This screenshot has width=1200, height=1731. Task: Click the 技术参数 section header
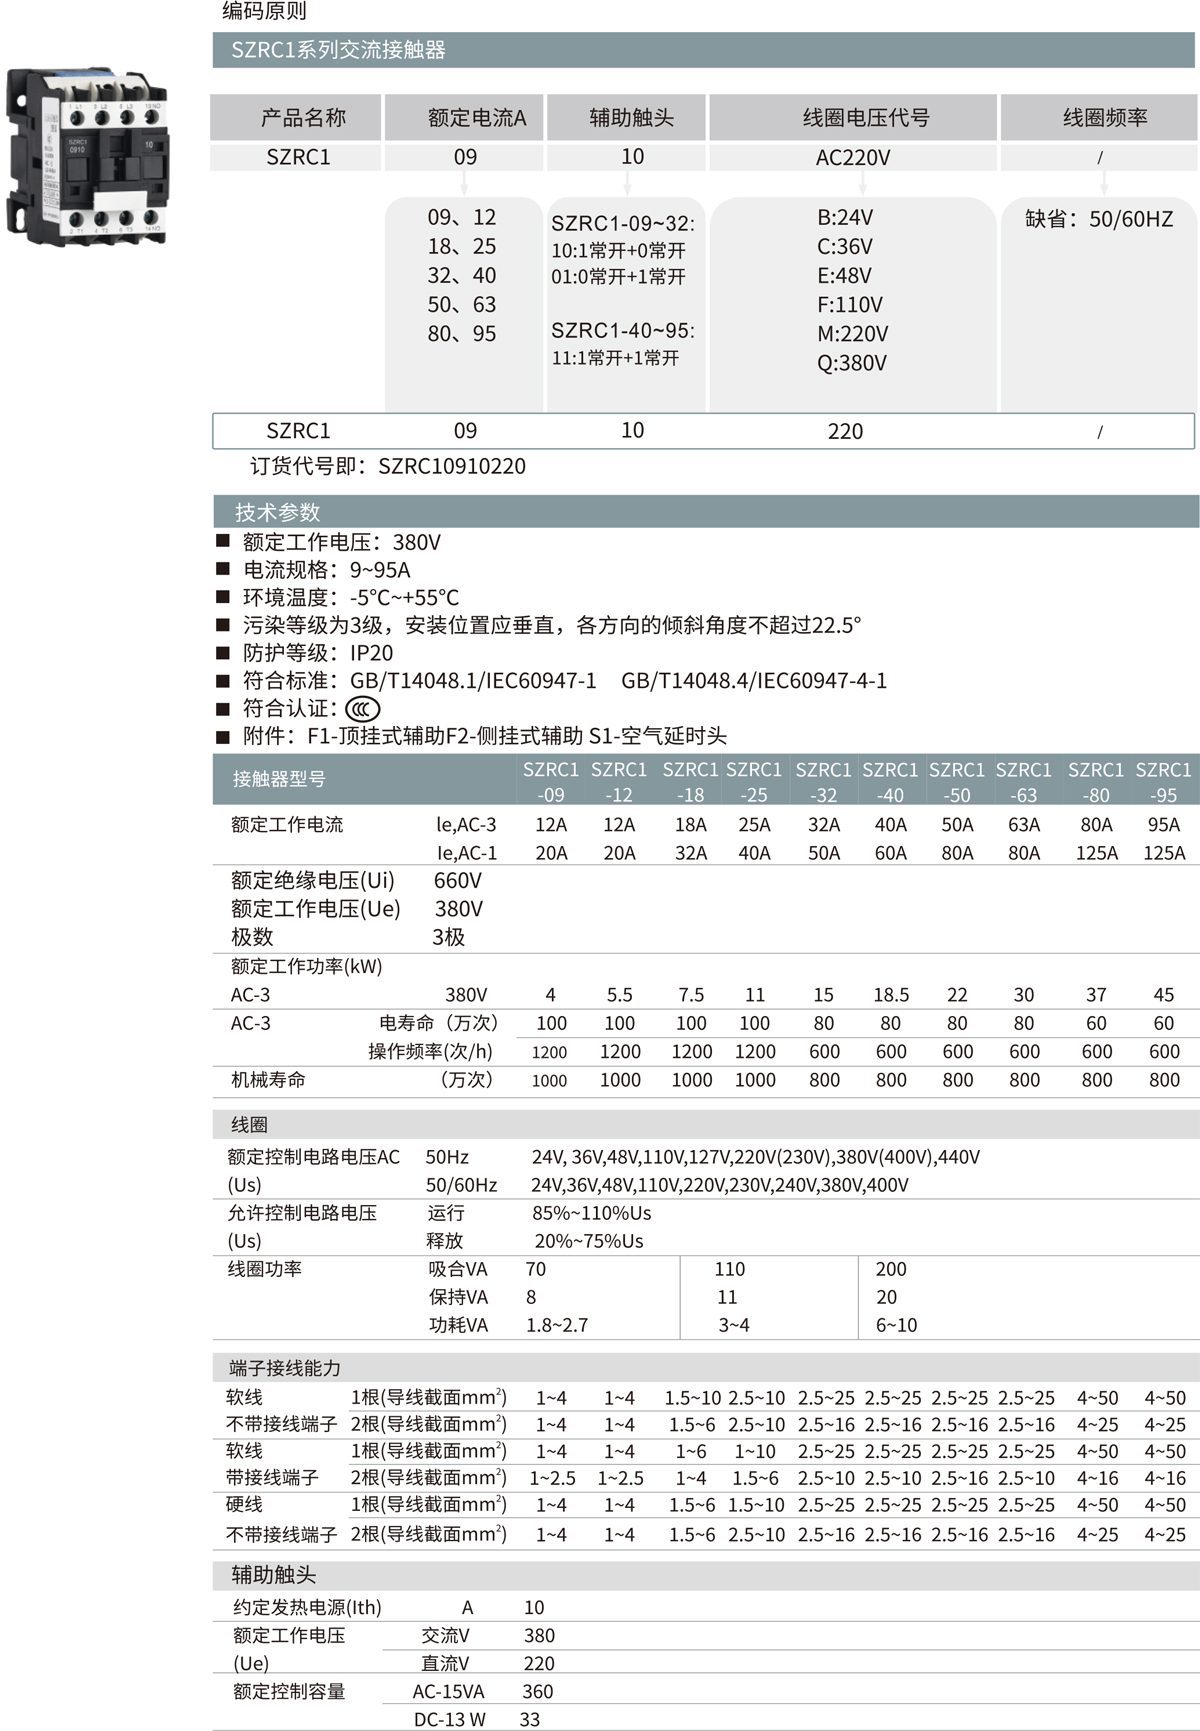click(277, 512)
